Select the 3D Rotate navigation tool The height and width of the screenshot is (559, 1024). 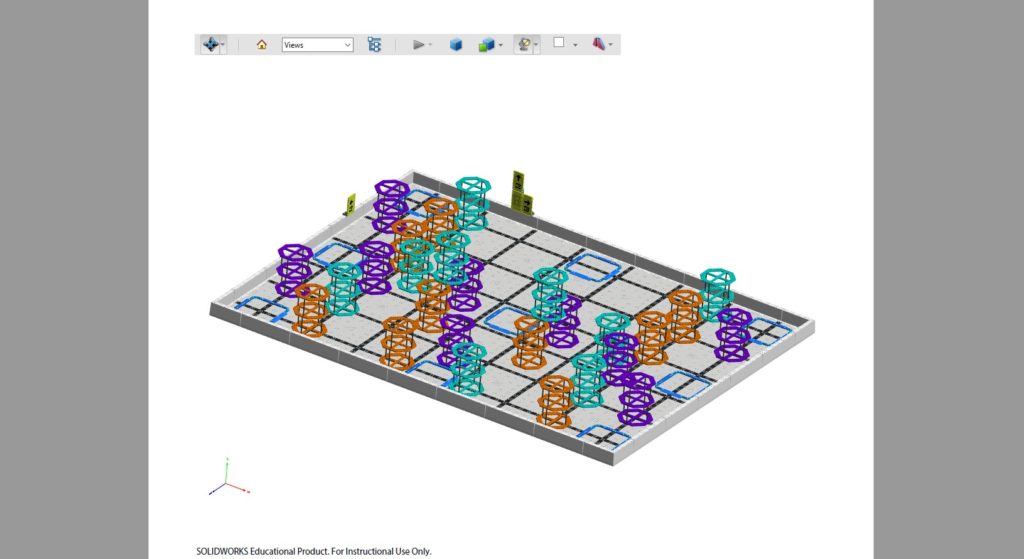[210, 44]
